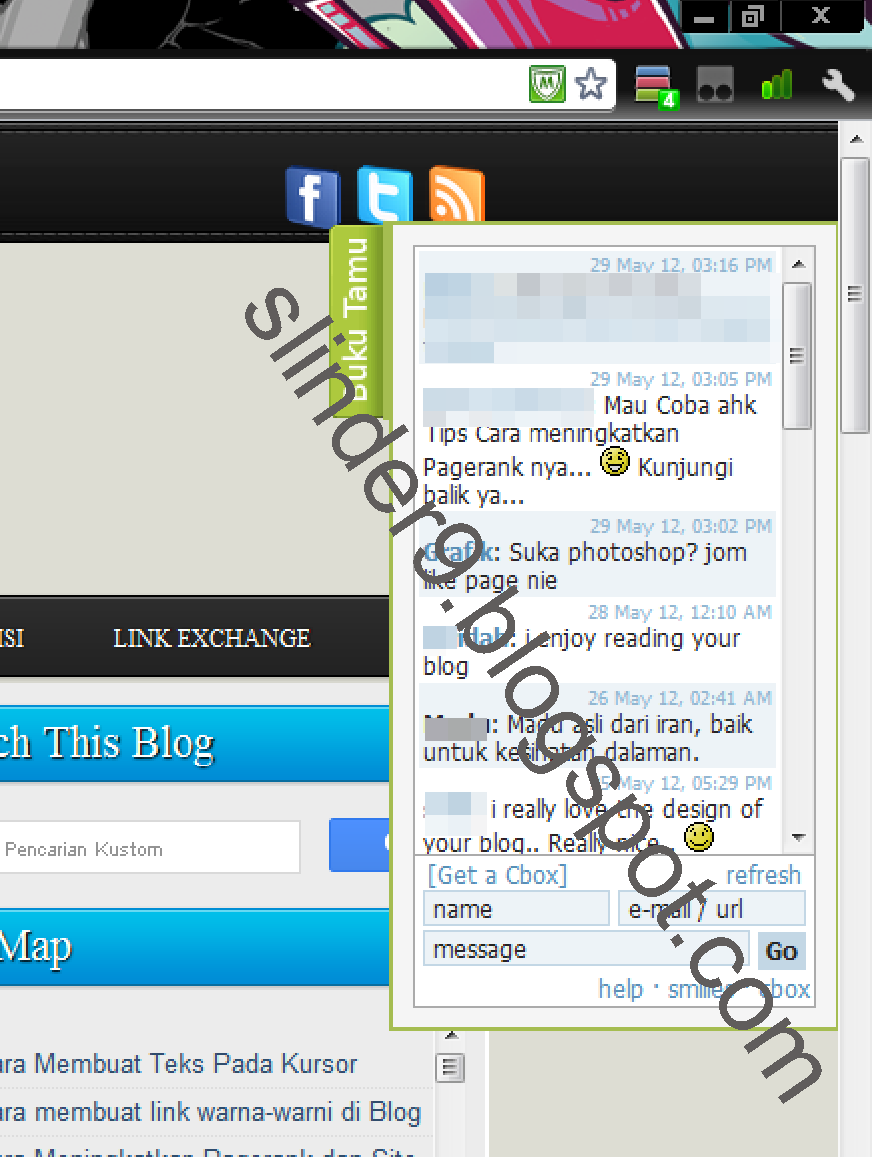872x1157 pixels.
Task: Click the smiley emoticon in Pagerank message
Action: [615, 463]
